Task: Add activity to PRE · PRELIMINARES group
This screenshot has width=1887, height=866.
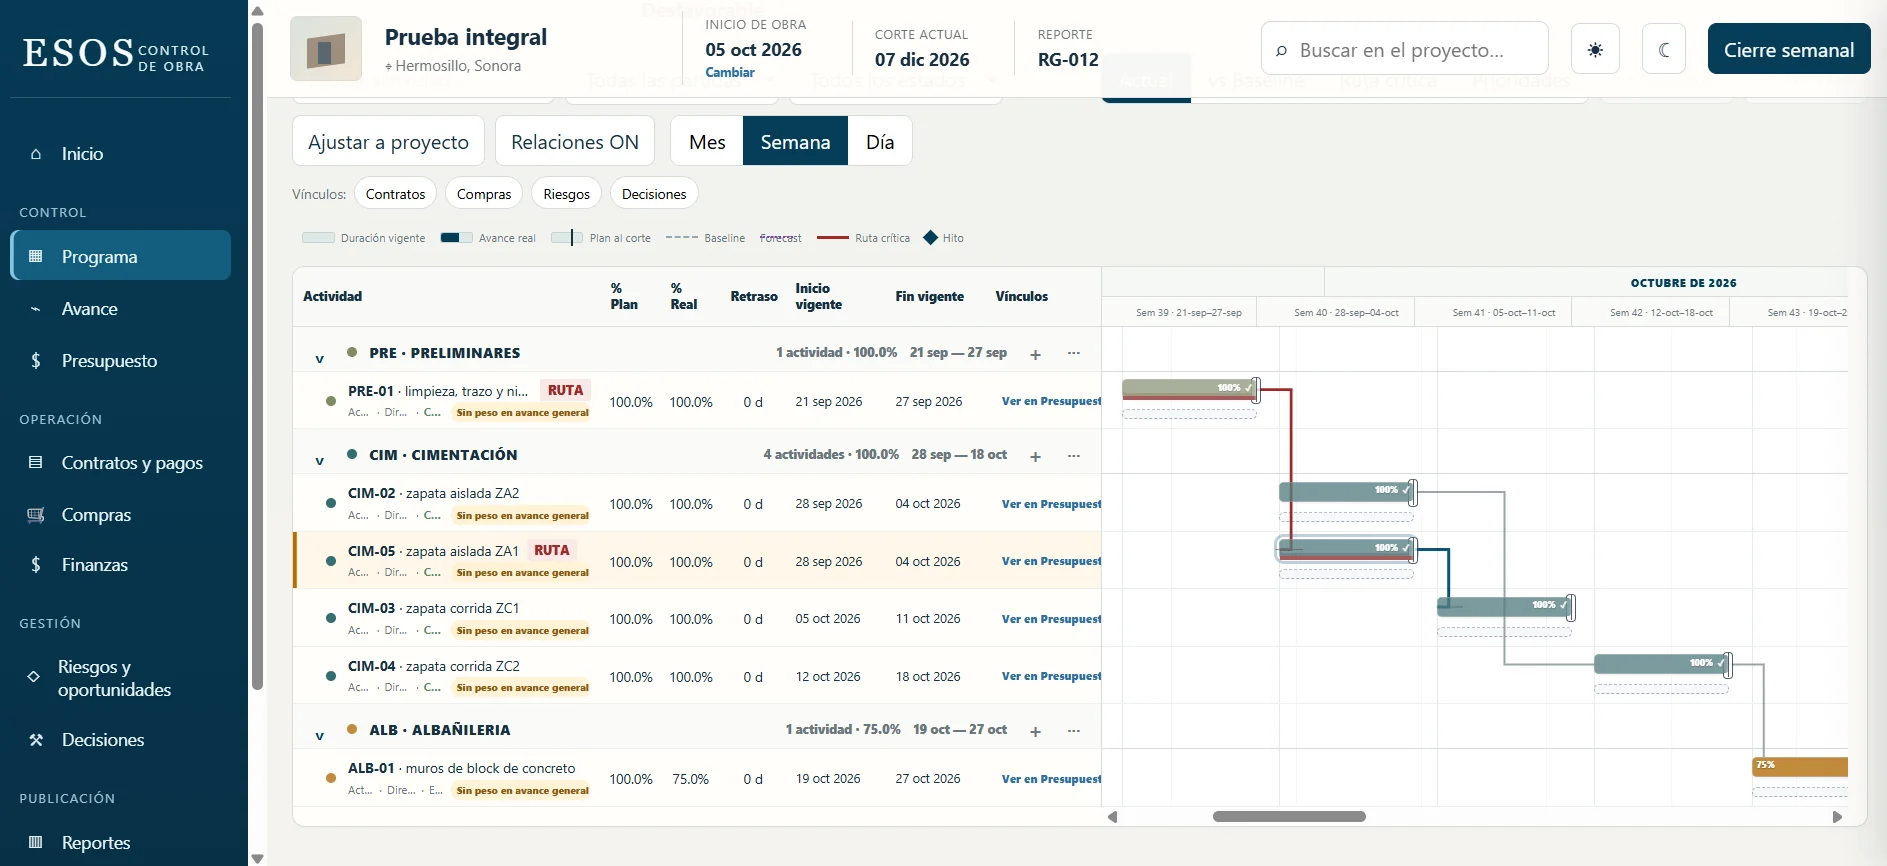Action: click(1035, 354)
